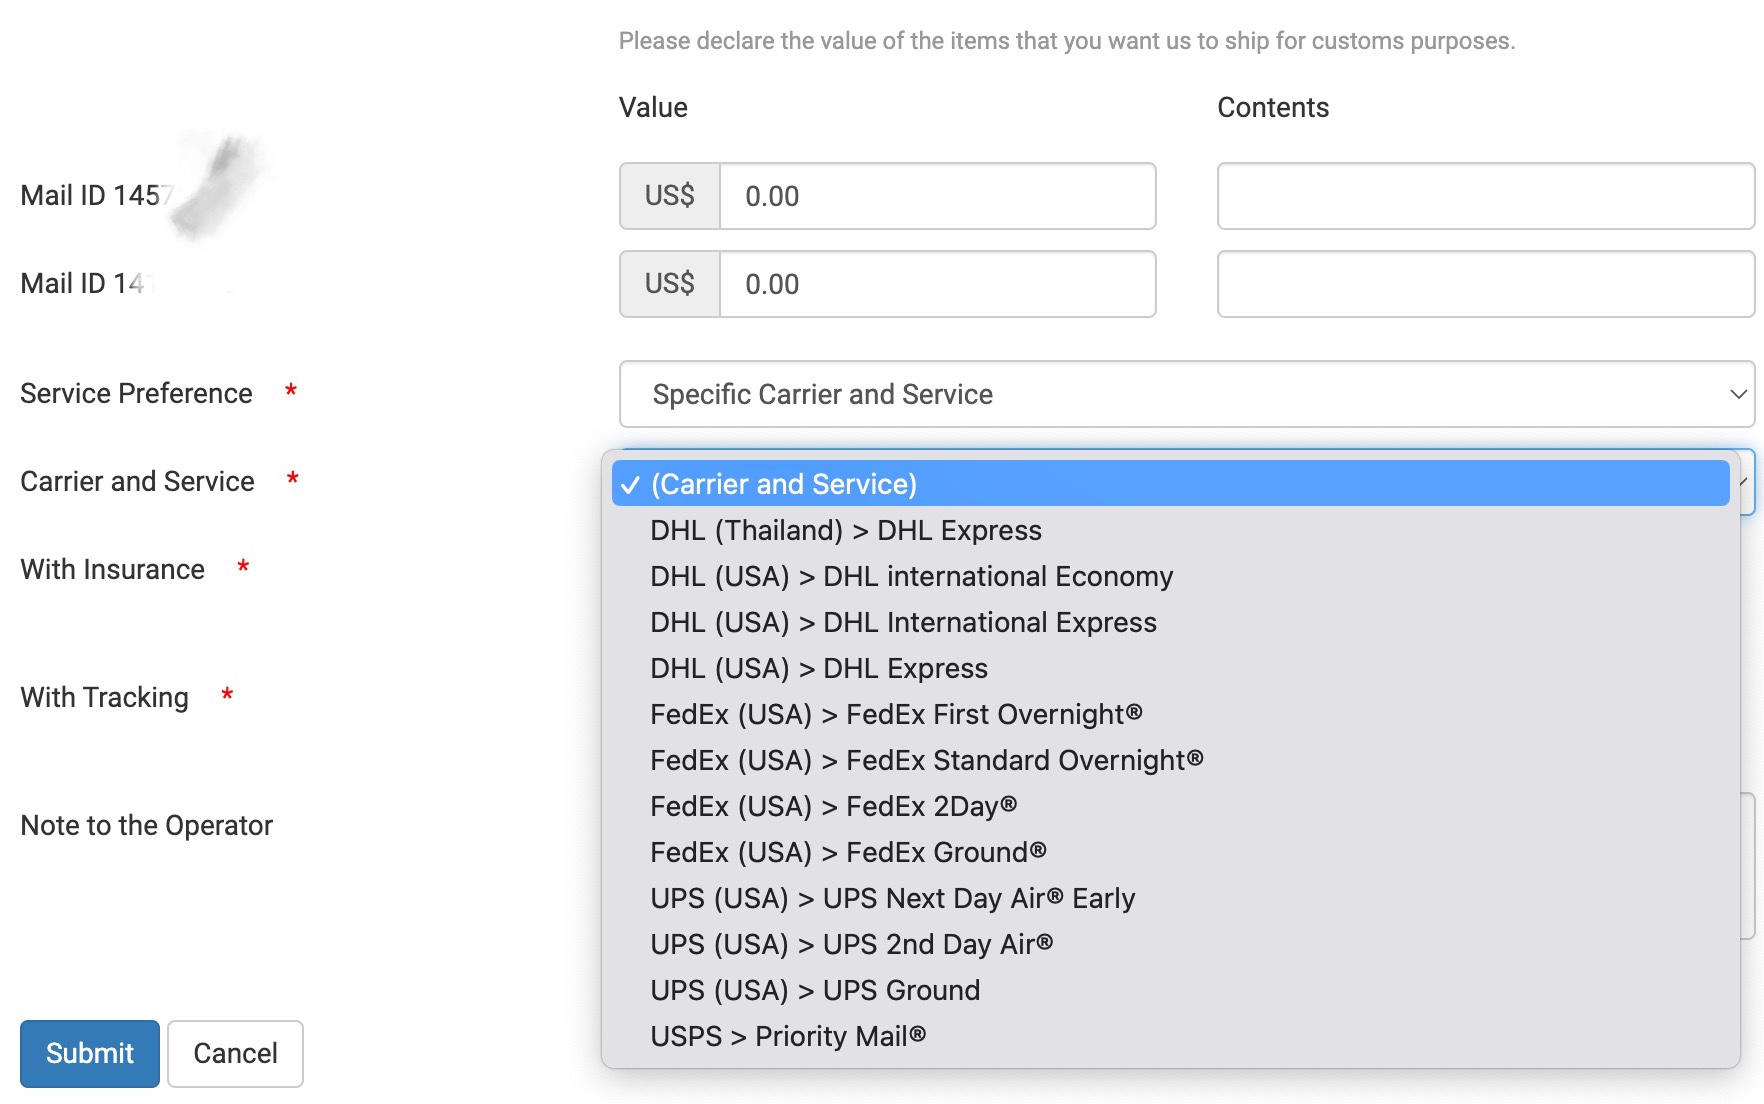The image size is (1764, 1104).
Task: Choose FedEx First Overnight option
Action: (x=1170, y=714)
